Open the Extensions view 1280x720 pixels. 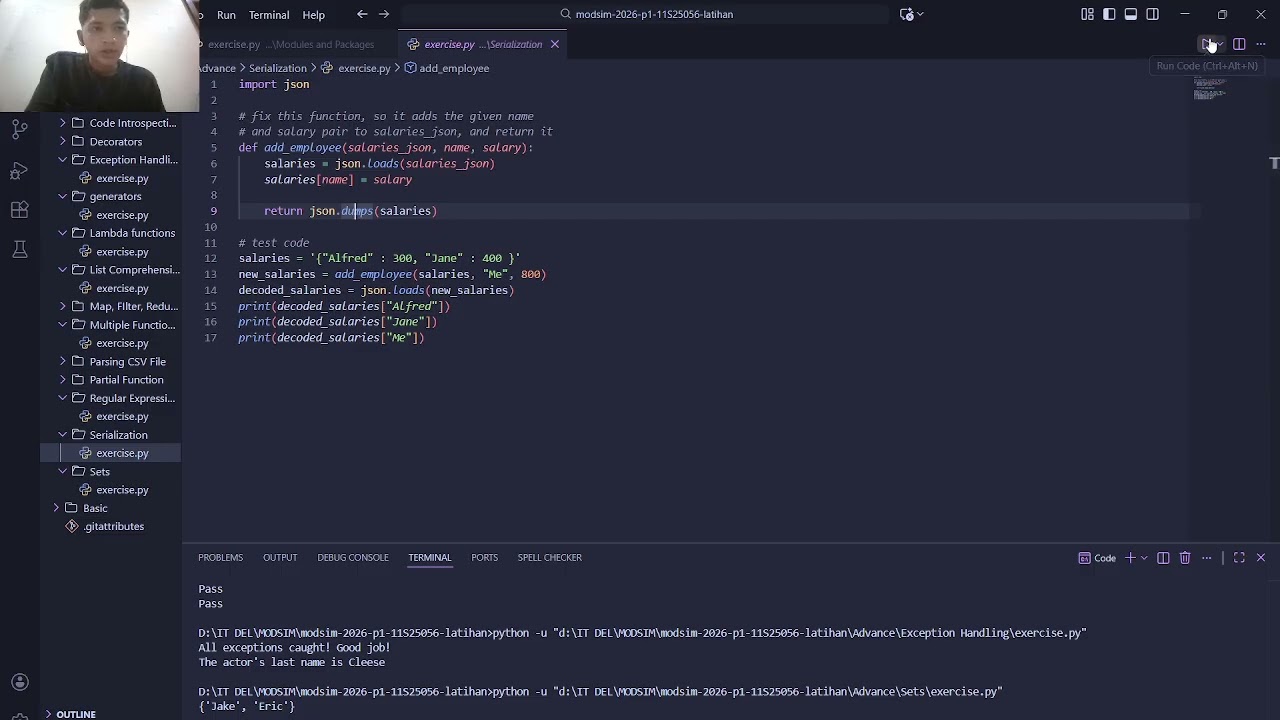(x=19, y=210)
